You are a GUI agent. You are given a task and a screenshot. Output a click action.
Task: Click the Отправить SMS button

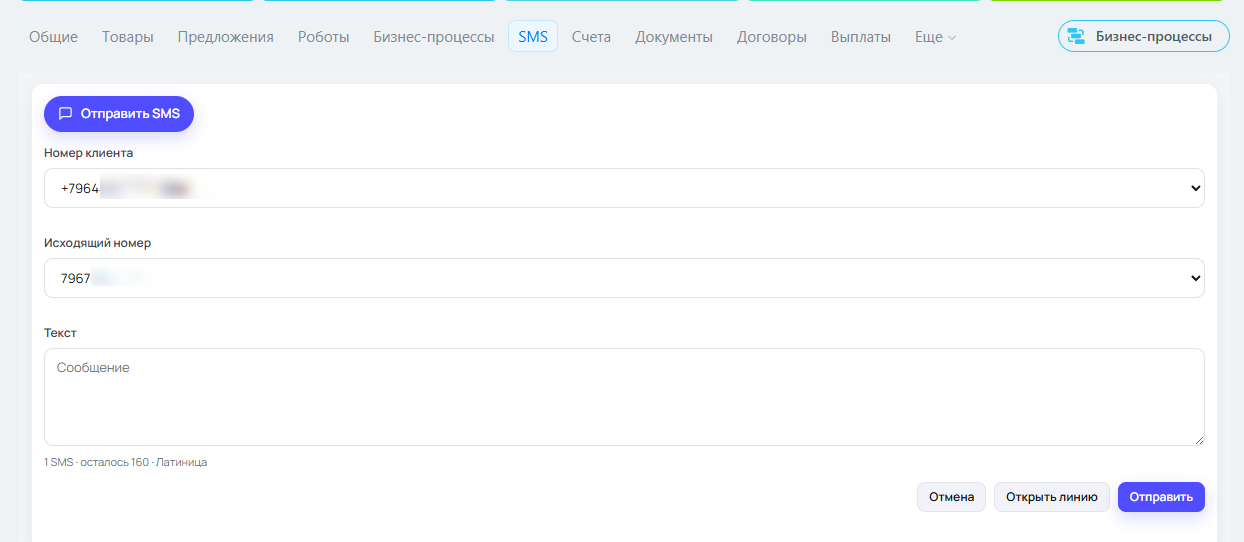pyautogui.click(x=119, y=114)
